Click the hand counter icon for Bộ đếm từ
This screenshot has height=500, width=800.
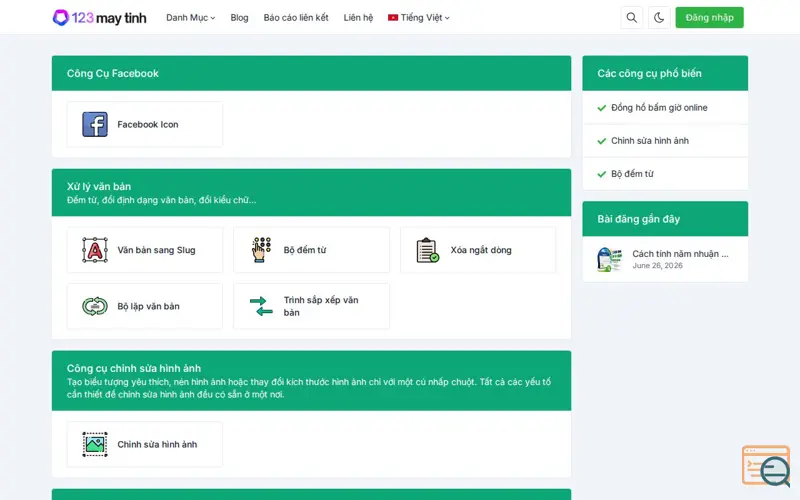click(261, 250)
